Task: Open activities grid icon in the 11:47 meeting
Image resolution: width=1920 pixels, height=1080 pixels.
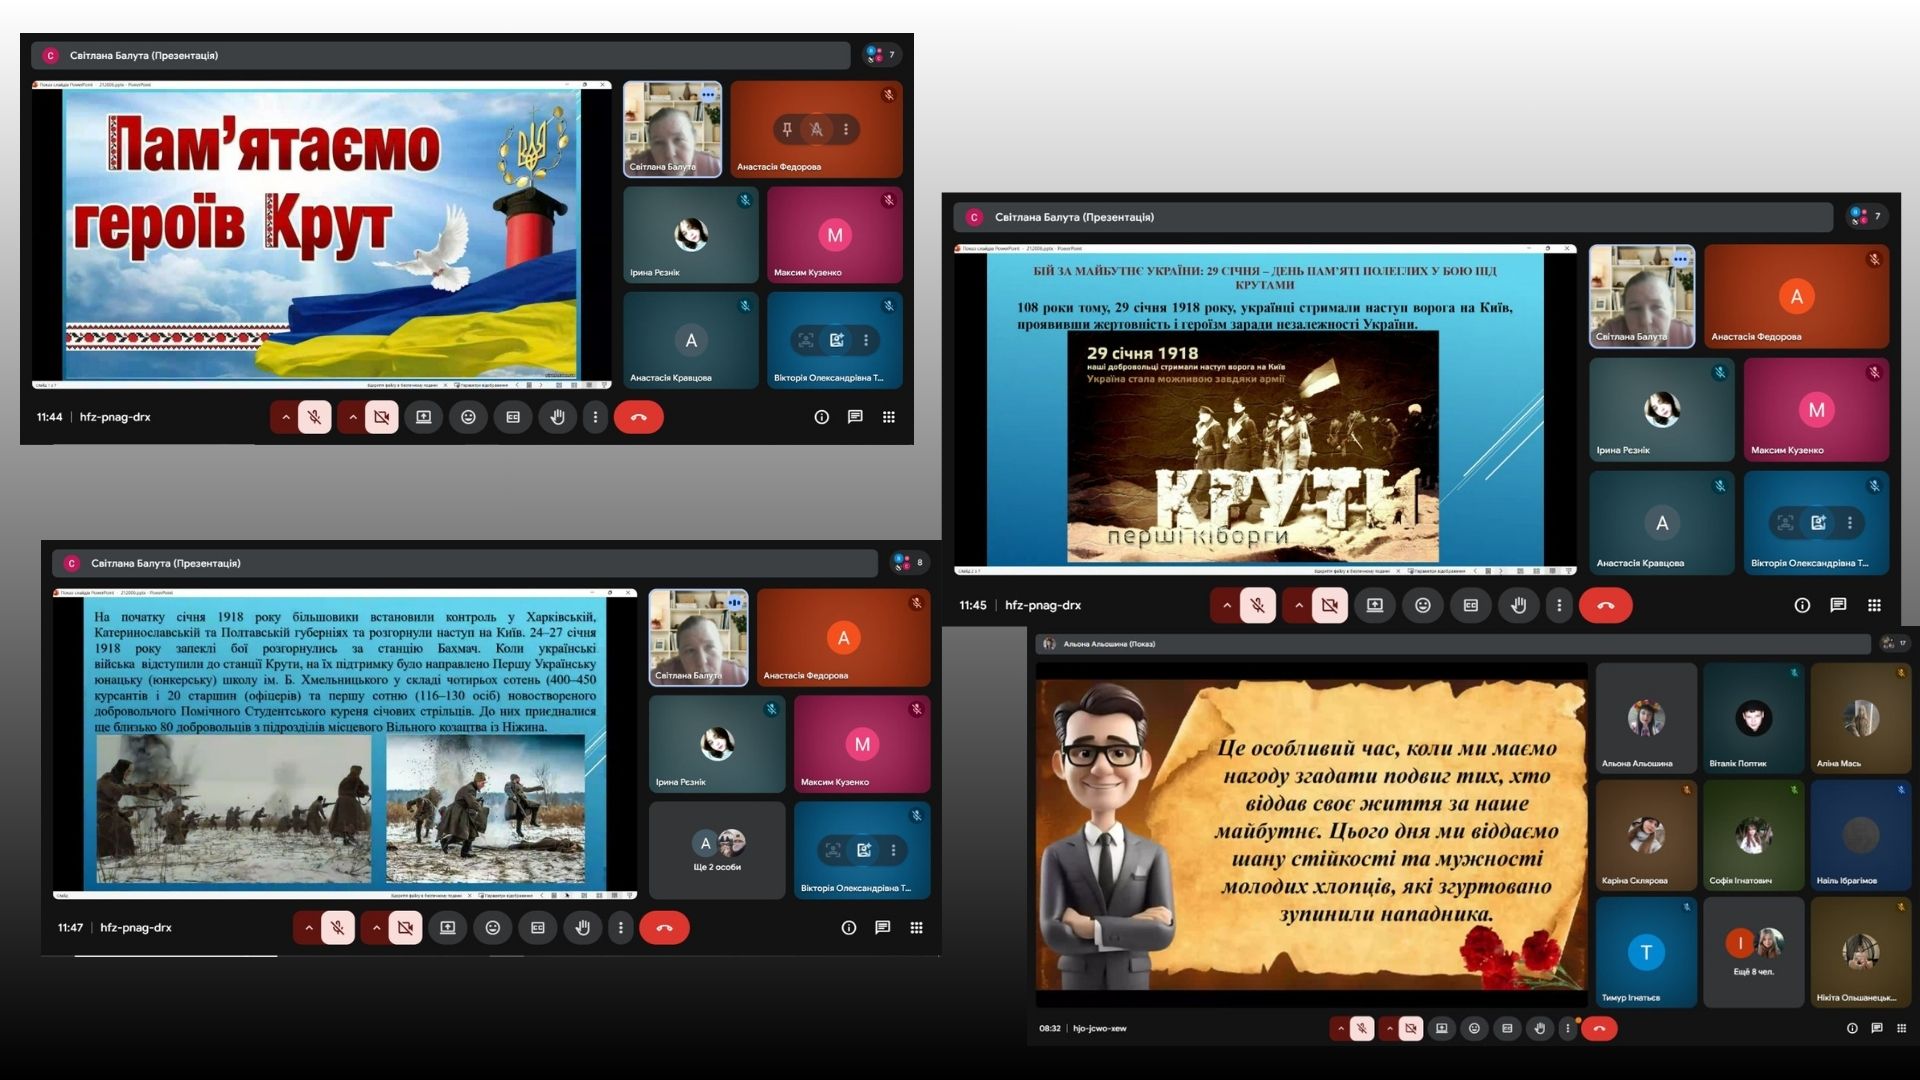Action: coord(916,928)
